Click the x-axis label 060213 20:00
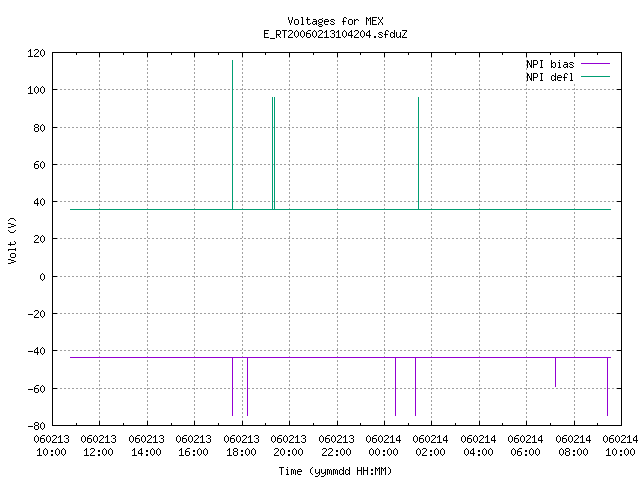Viewport: 640px width, 480px height. point(289,446)
